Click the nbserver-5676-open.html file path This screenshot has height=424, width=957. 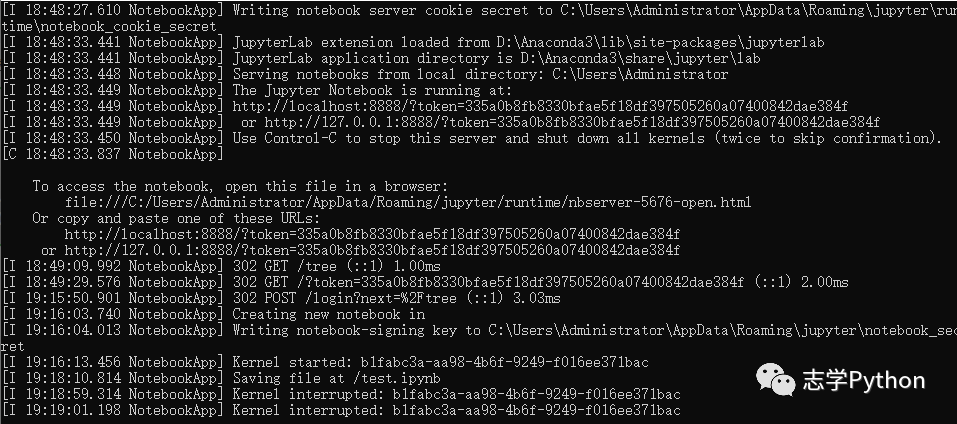point(408,202)
